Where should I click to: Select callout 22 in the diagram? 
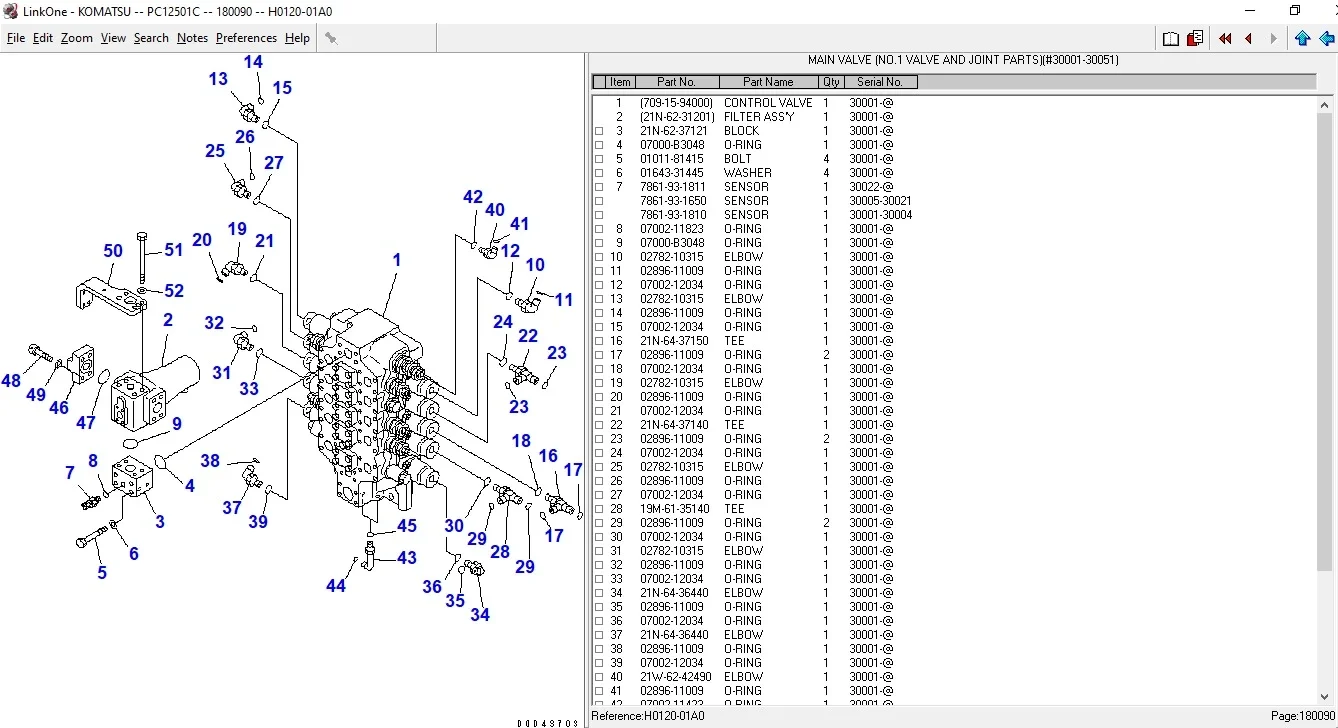tap(528, 336)
